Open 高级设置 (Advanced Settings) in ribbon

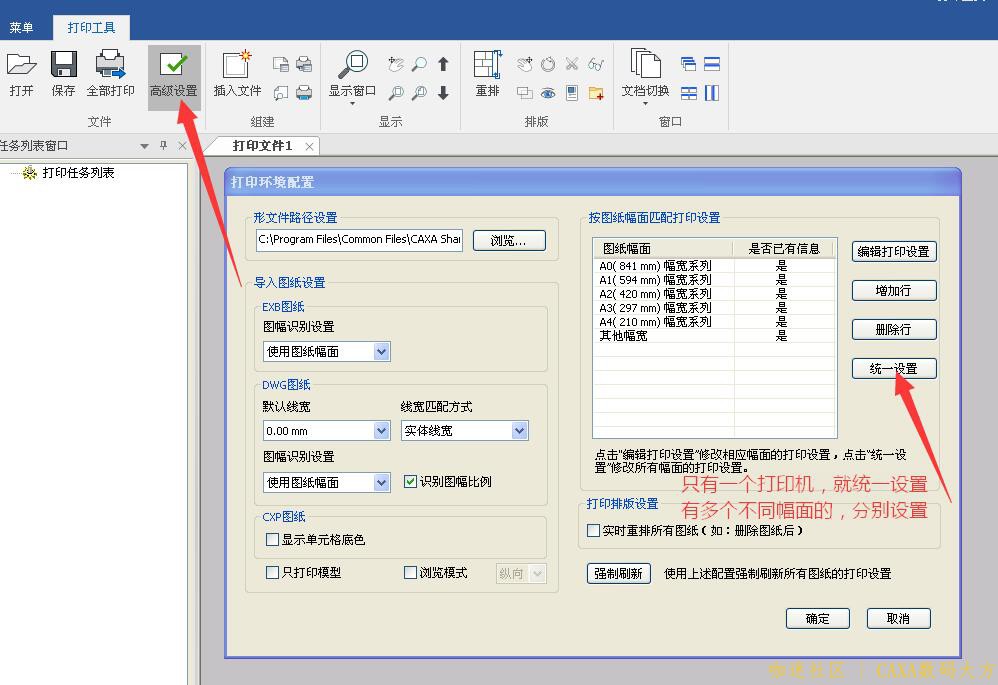174,66
